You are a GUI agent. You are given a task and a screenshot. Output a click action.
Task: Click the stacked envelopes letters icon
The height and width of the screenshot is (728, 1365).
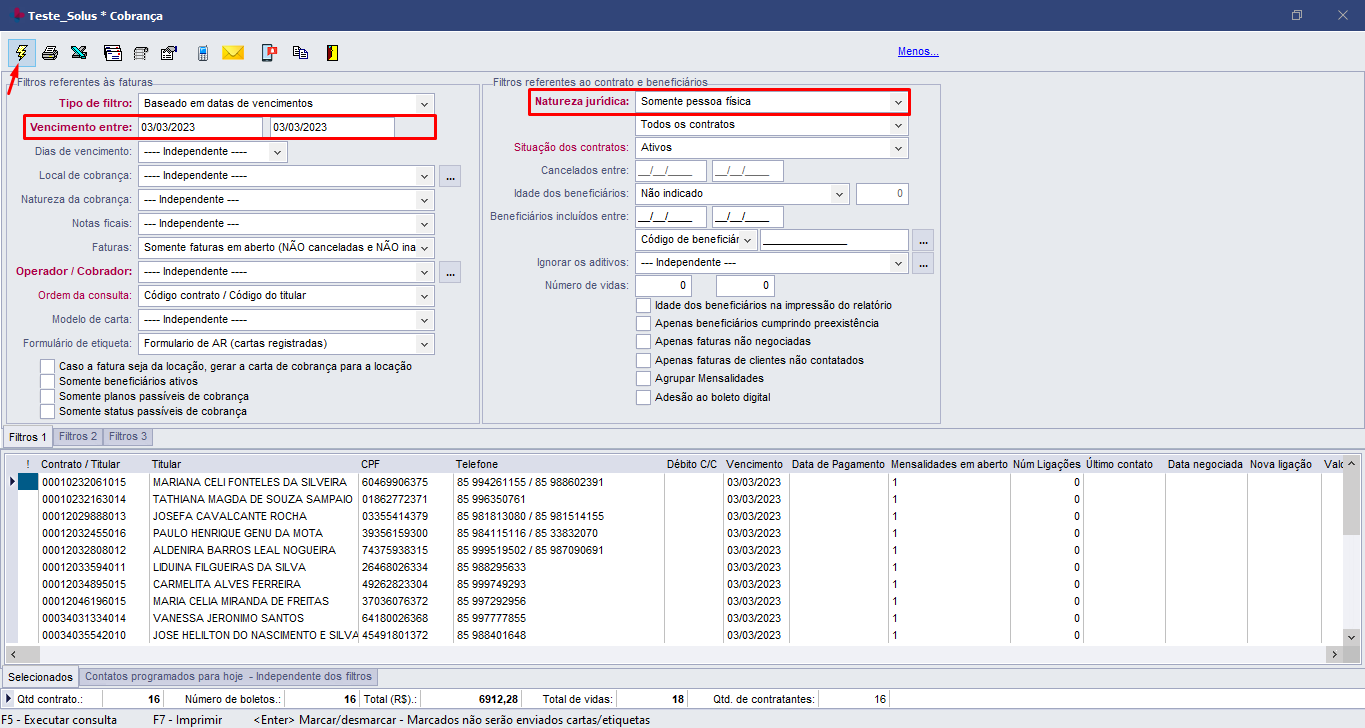point(113,53)
